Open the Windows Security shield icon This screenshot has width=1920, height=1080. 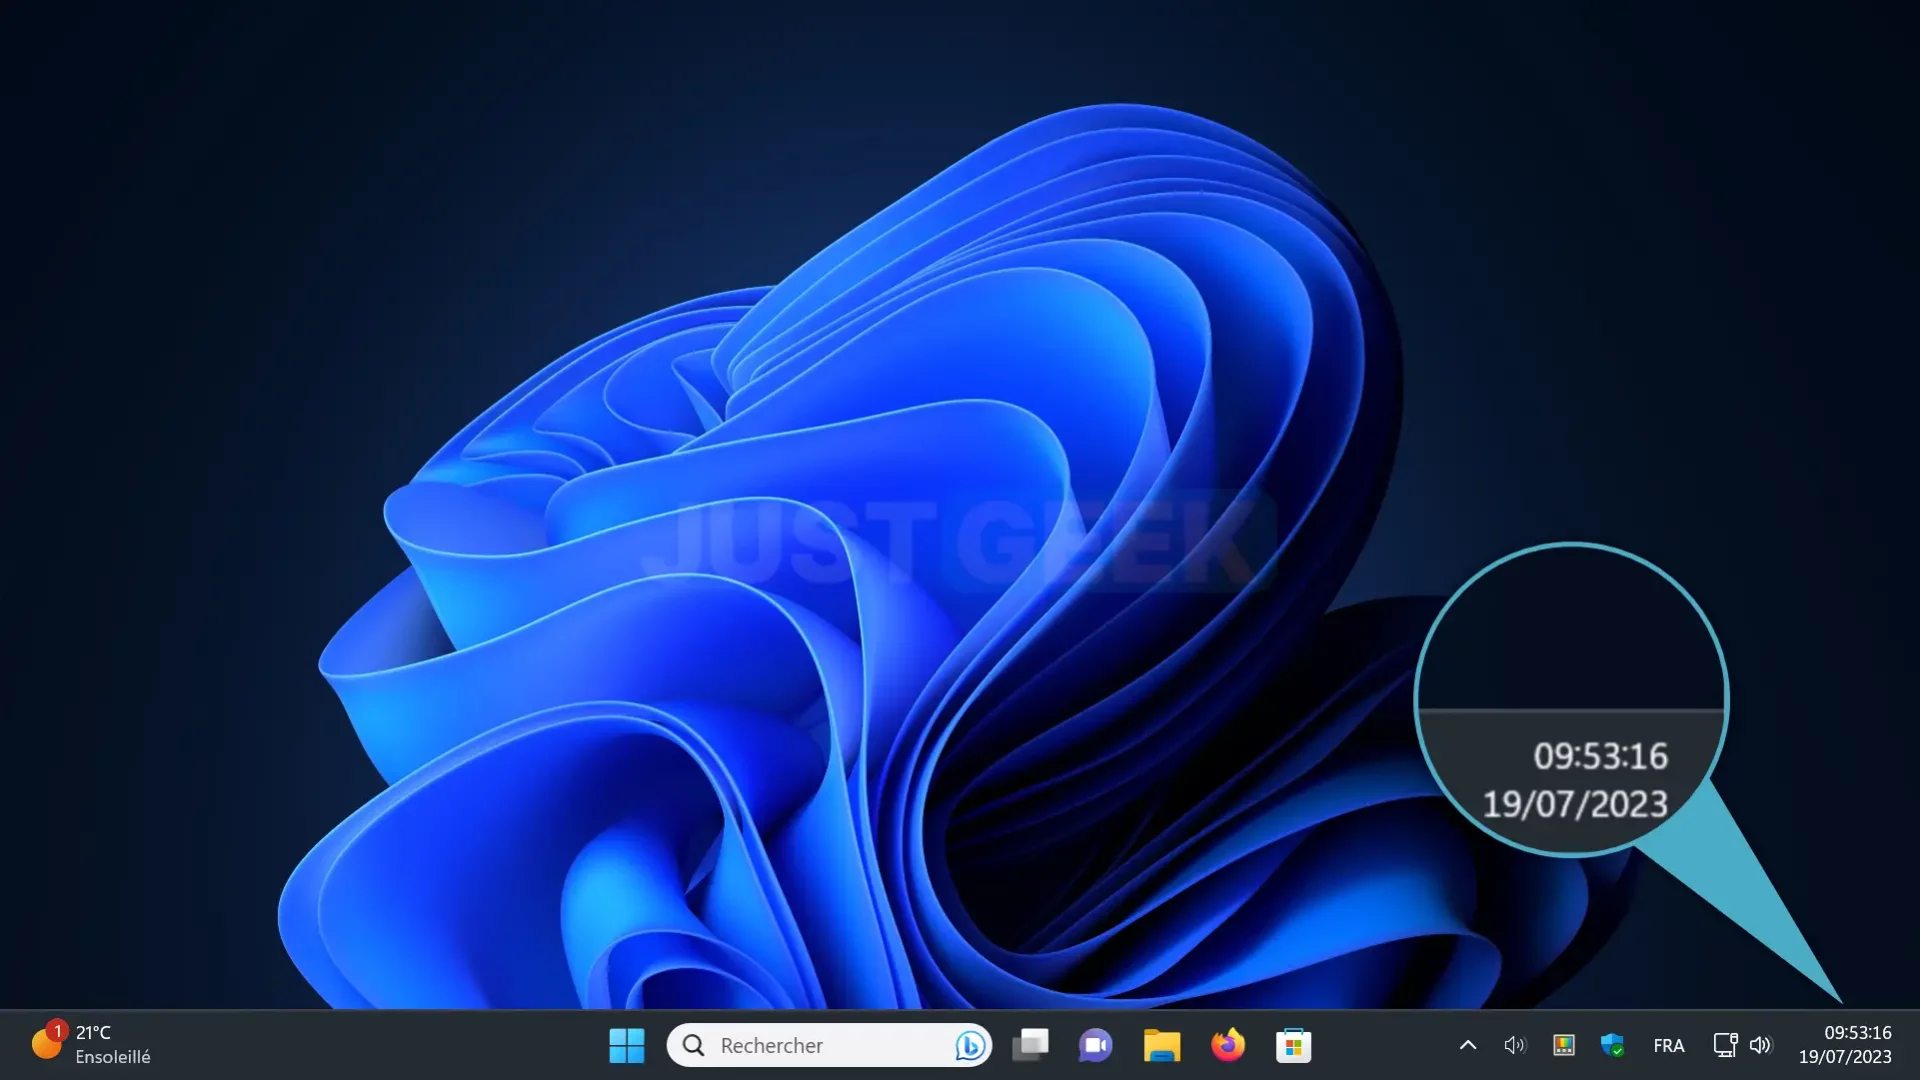(1612, 1046)
